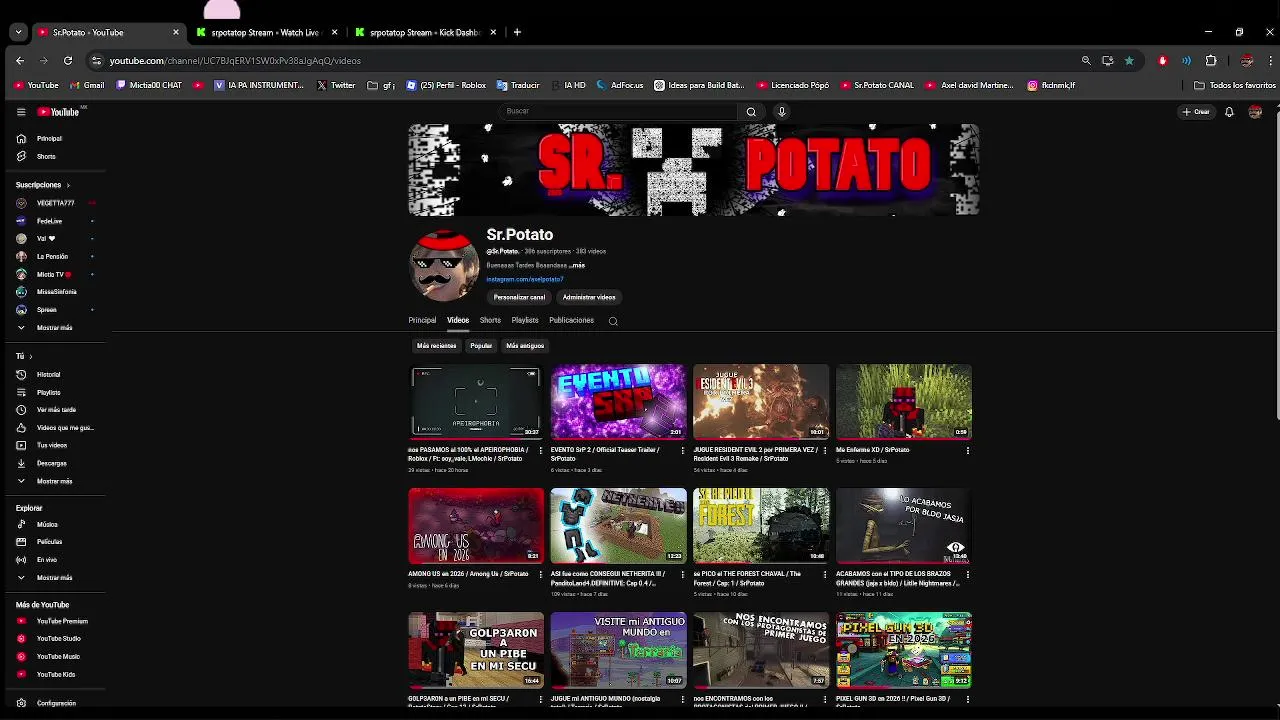Click the search magnifier button in YouTube

point(751,112)
